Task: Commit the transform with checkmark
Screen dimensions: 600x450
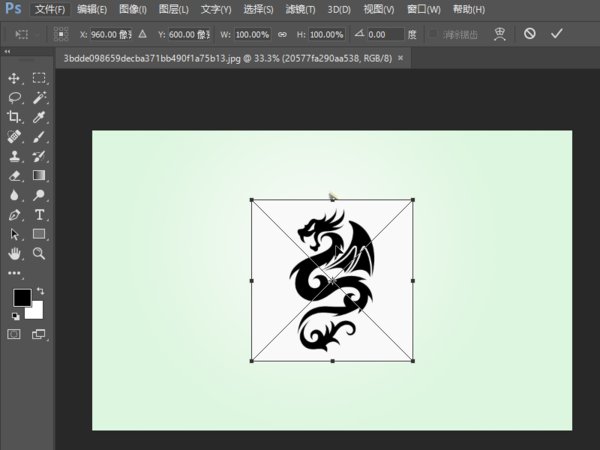Action: coord(556,34)
